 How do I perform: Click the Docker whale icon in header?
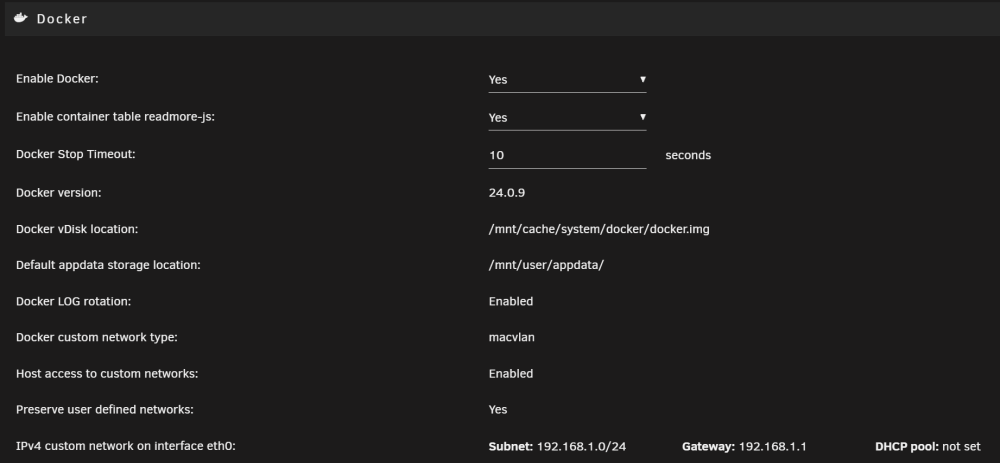pos(21,18)
